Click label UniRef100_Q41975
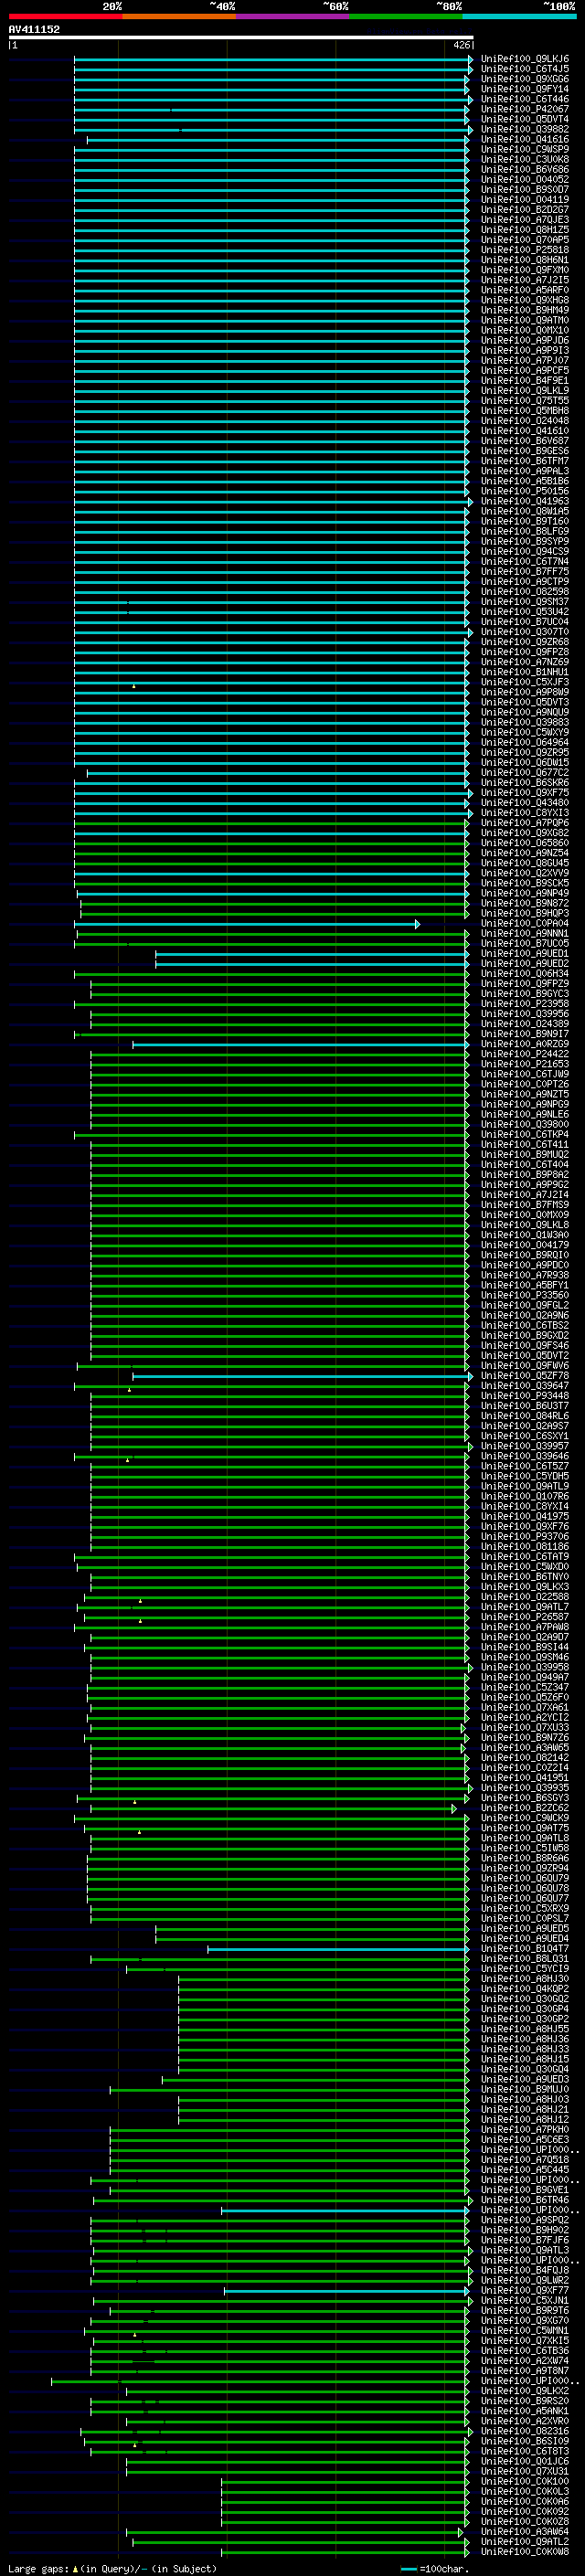Screen dimensions: 585x2576 pyautogui.click(x=525, y=1516)
